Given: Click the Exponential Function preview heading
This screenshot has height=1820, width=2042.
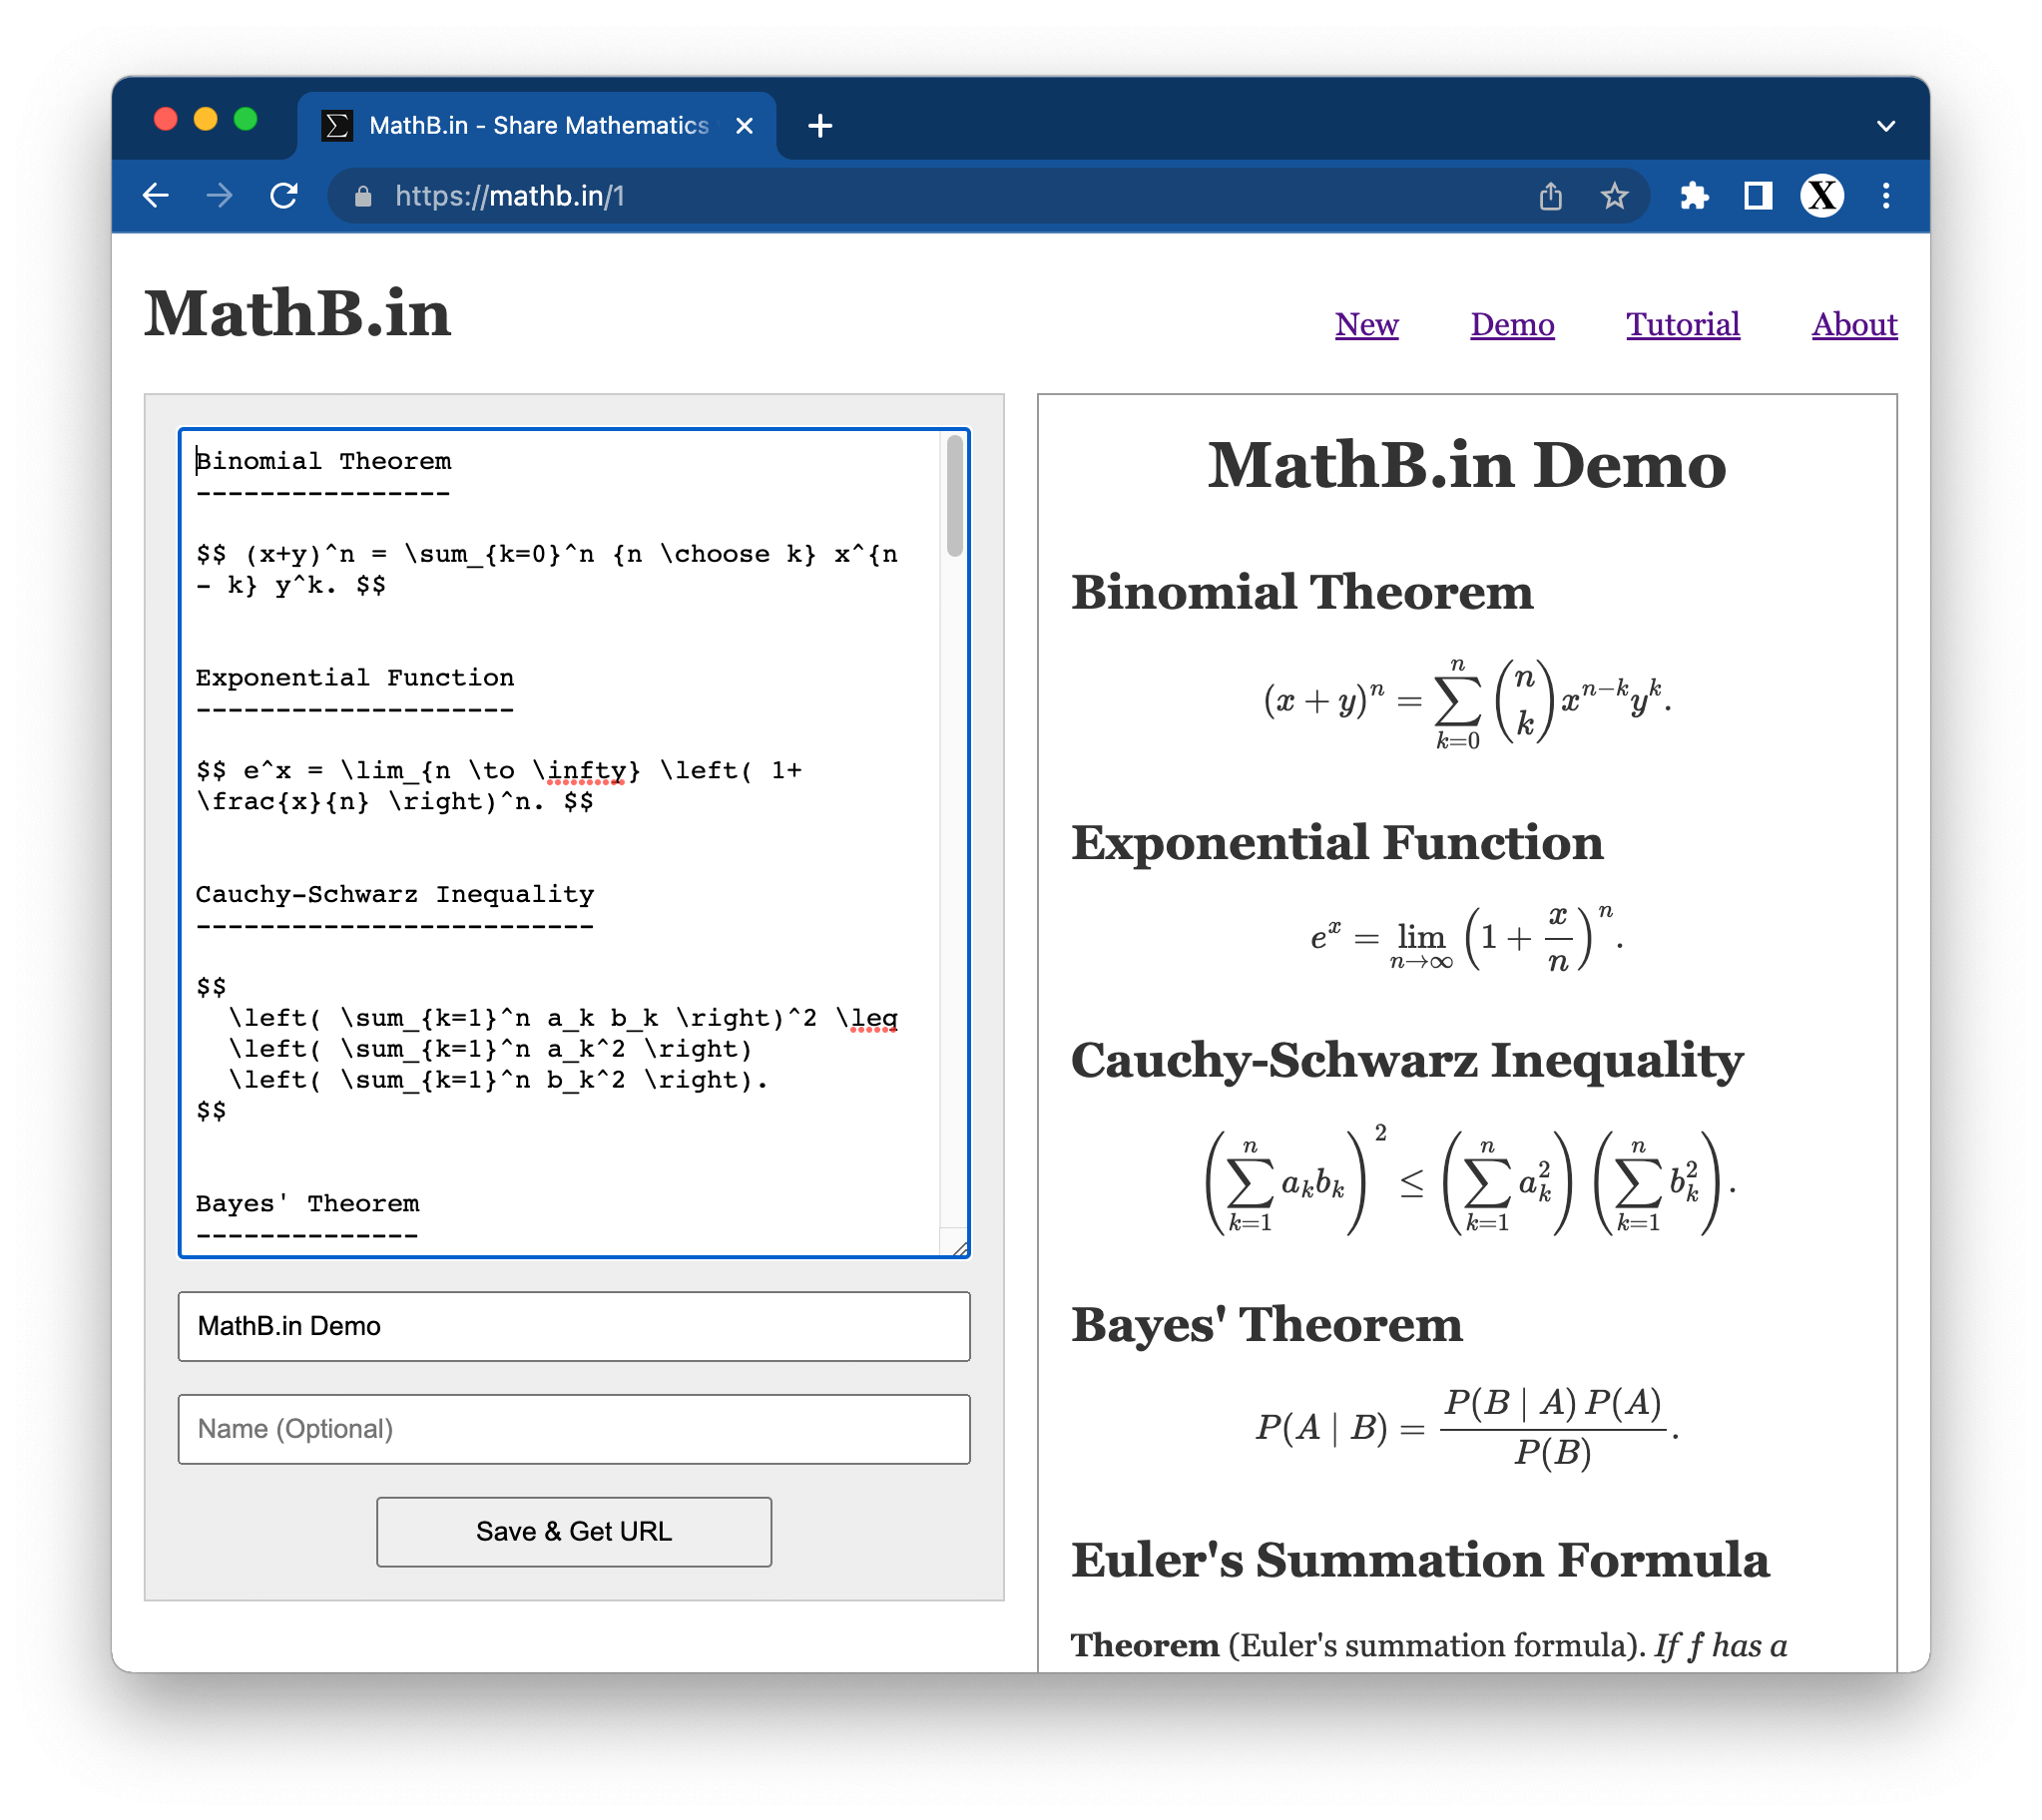Looking at the screenshot, I should pyautogui.click(x=1336, y=842).
